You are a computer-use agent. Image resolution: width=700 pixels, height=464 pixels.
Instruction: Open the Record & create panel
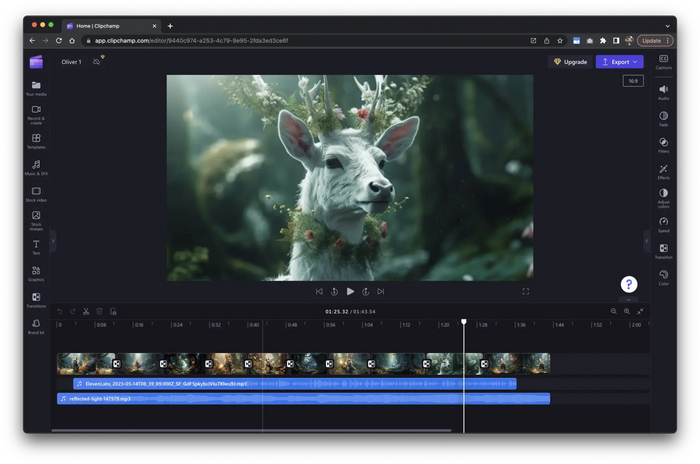(x=36, y=113)
